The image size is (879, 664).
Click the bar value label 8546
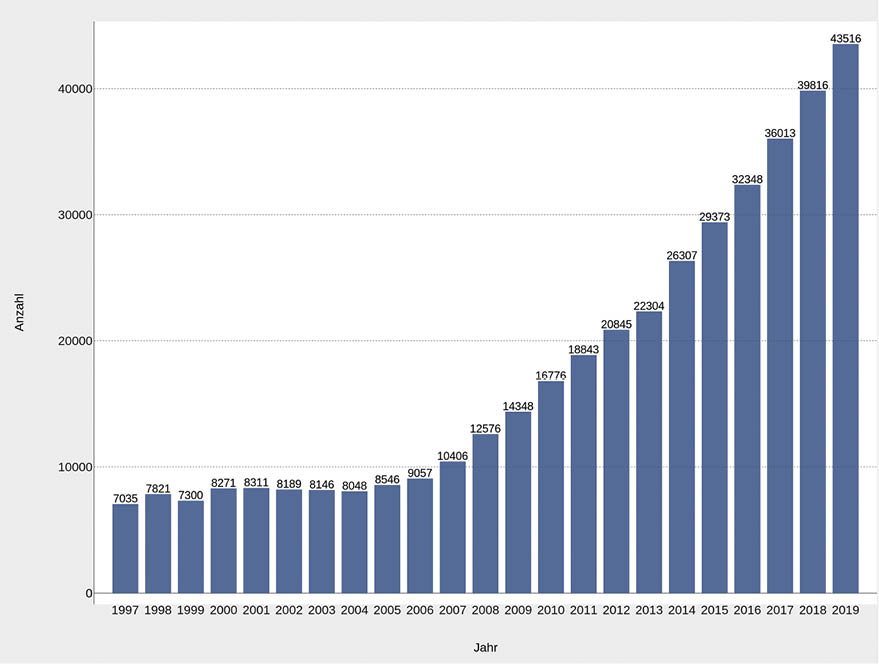pyautogui.click(x=387, y=479)
